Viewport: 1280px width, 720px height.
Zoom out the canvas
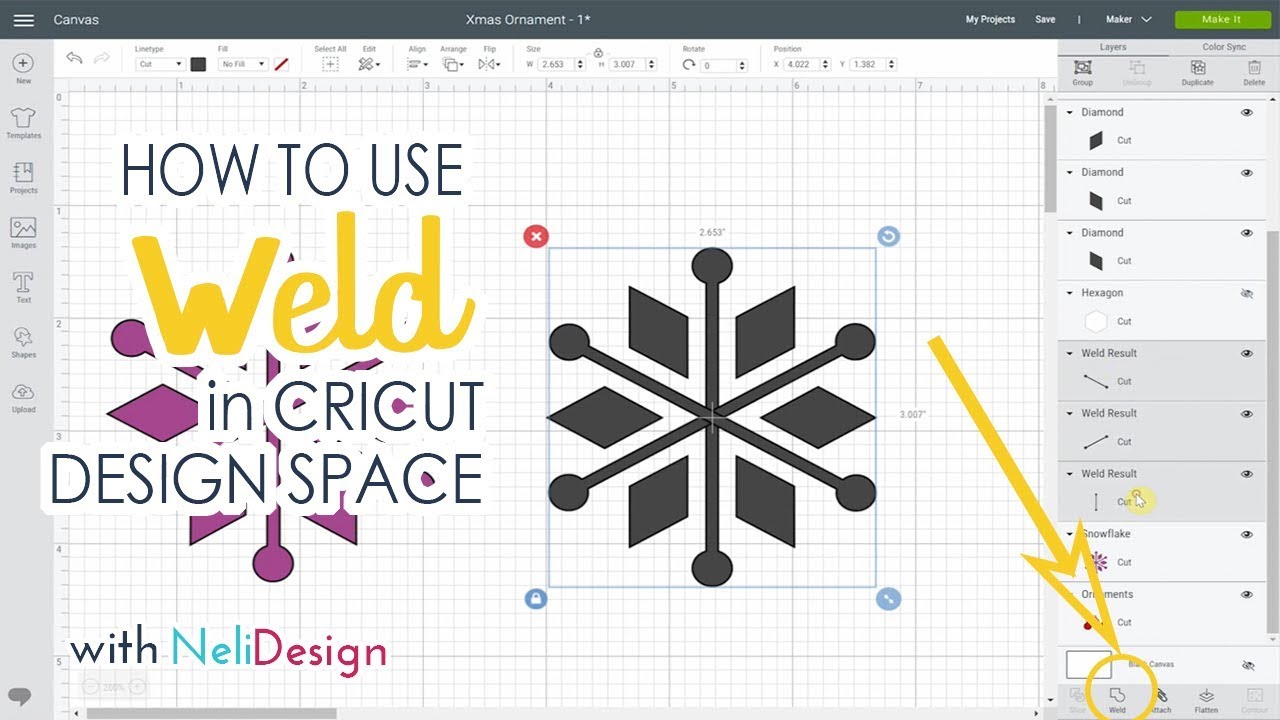pos(91,687)
